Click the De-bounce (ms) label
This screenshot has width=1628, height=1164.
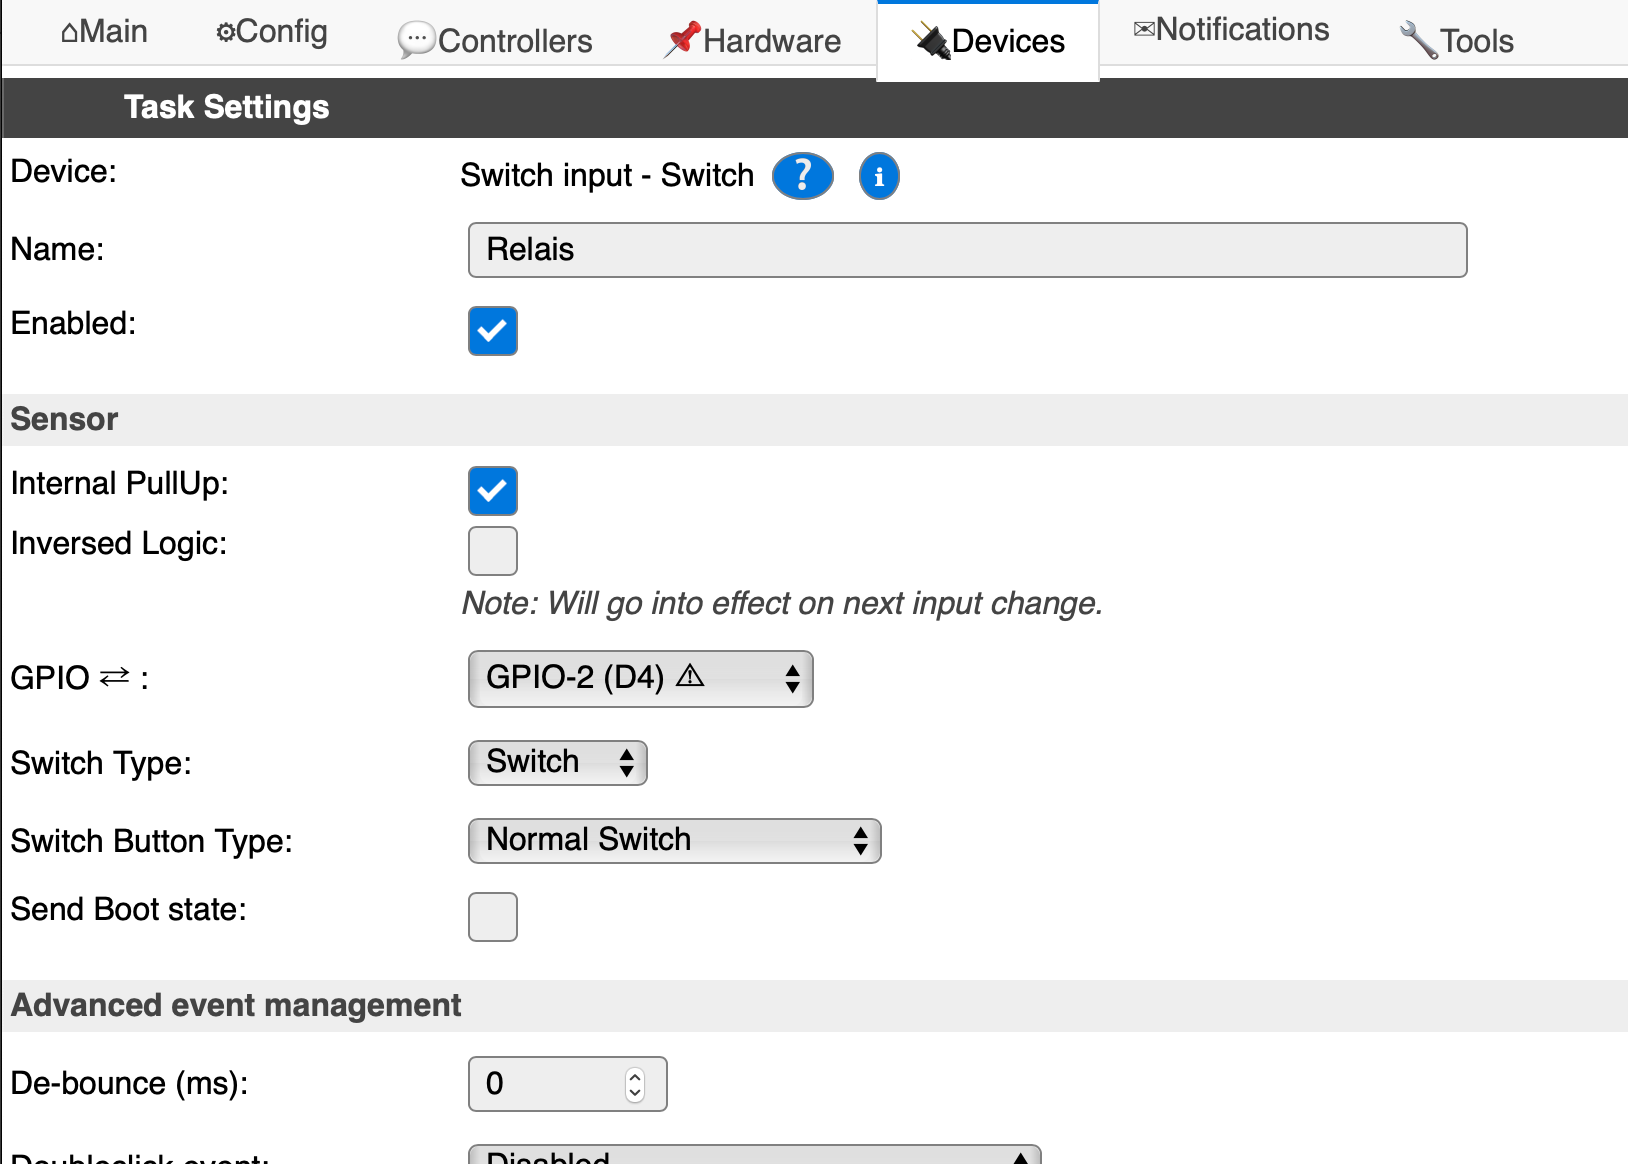(130, 1083)
